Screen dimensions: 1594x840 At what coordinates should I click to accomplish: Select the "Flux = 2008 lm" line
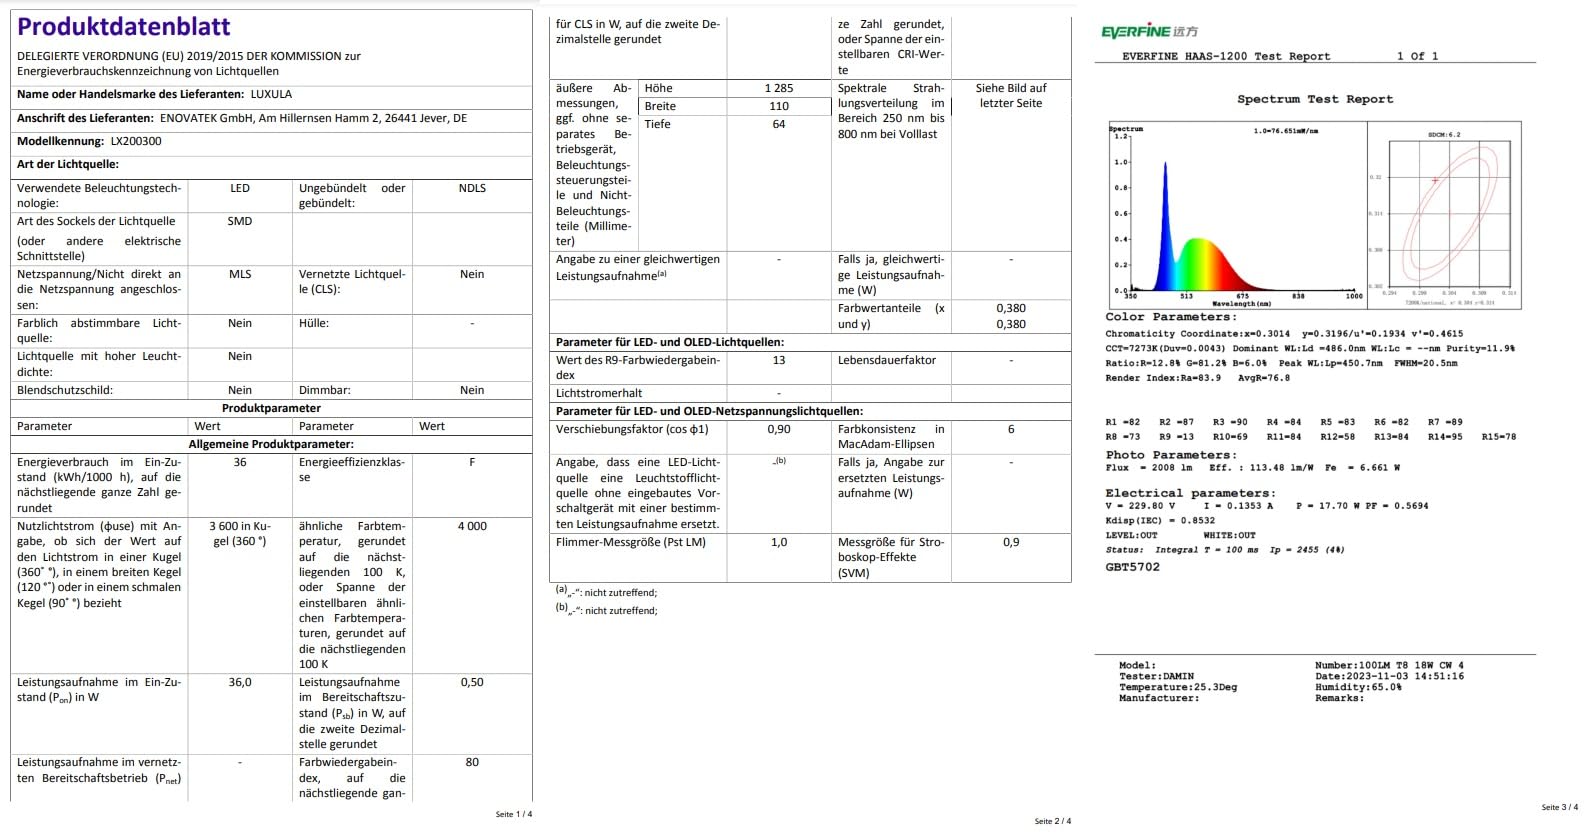click(x=1253, y=467)
